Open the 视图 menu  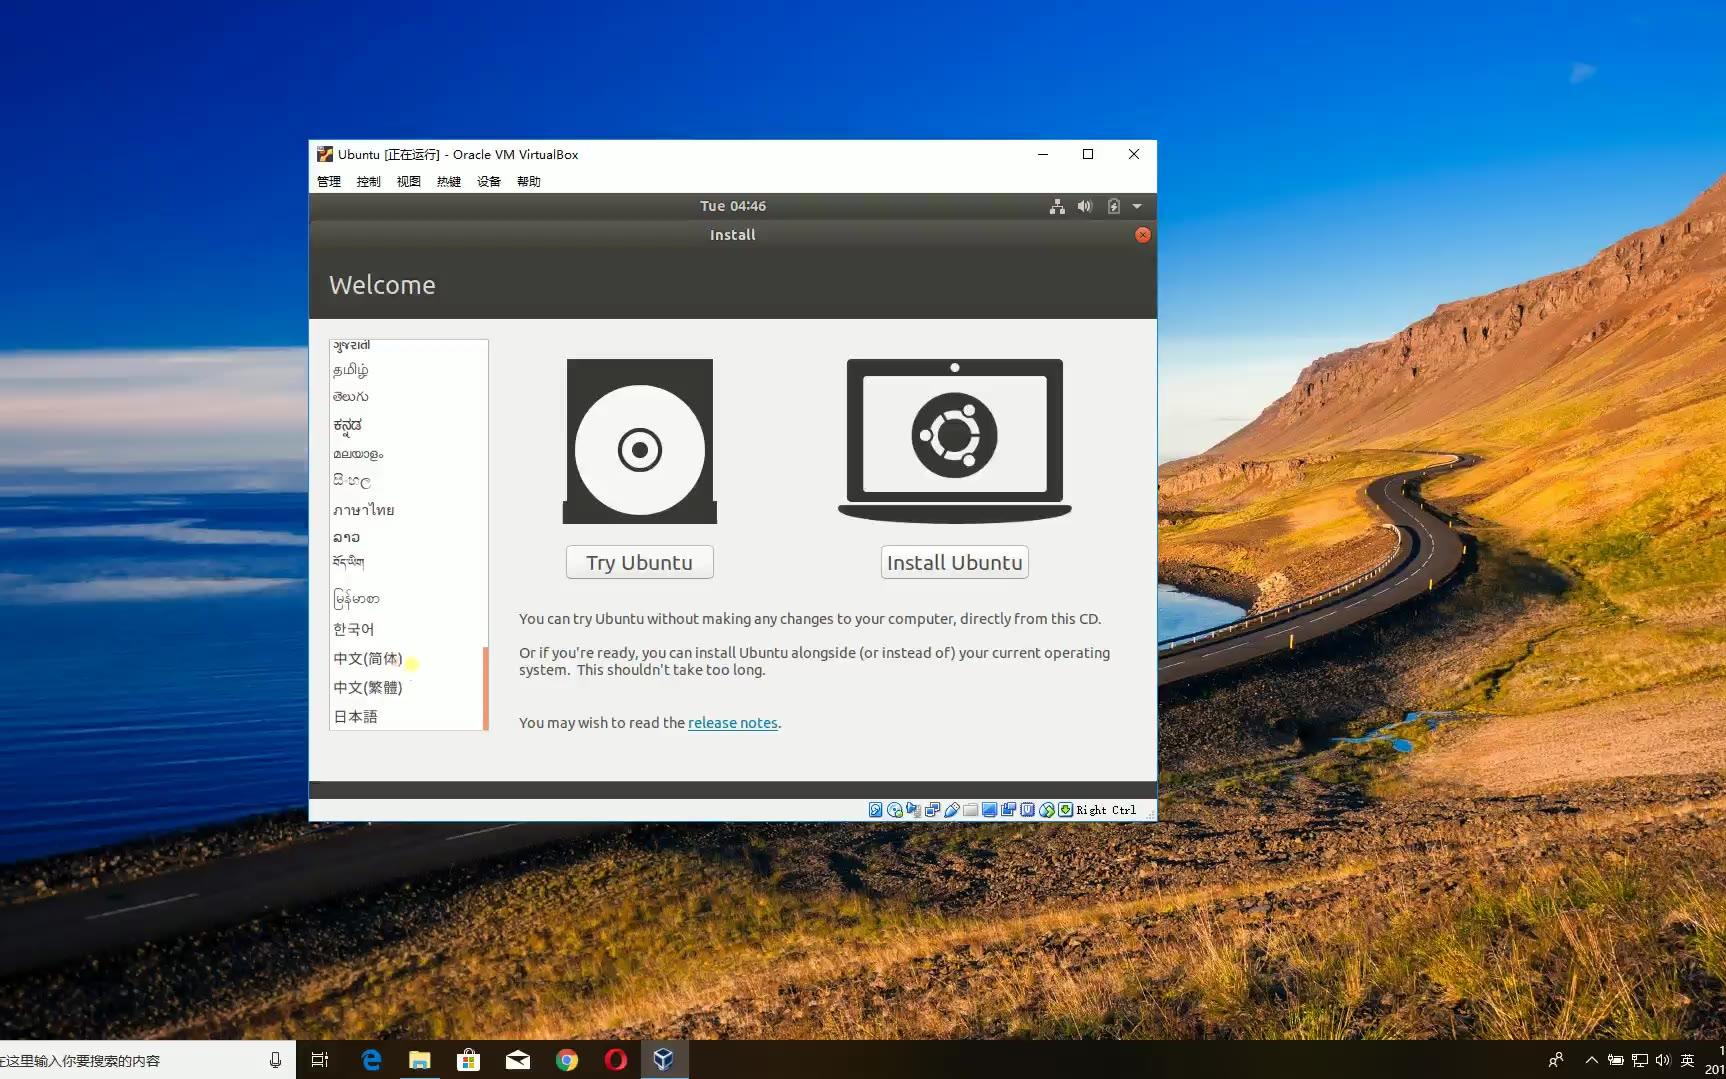[x=409, y=181]
